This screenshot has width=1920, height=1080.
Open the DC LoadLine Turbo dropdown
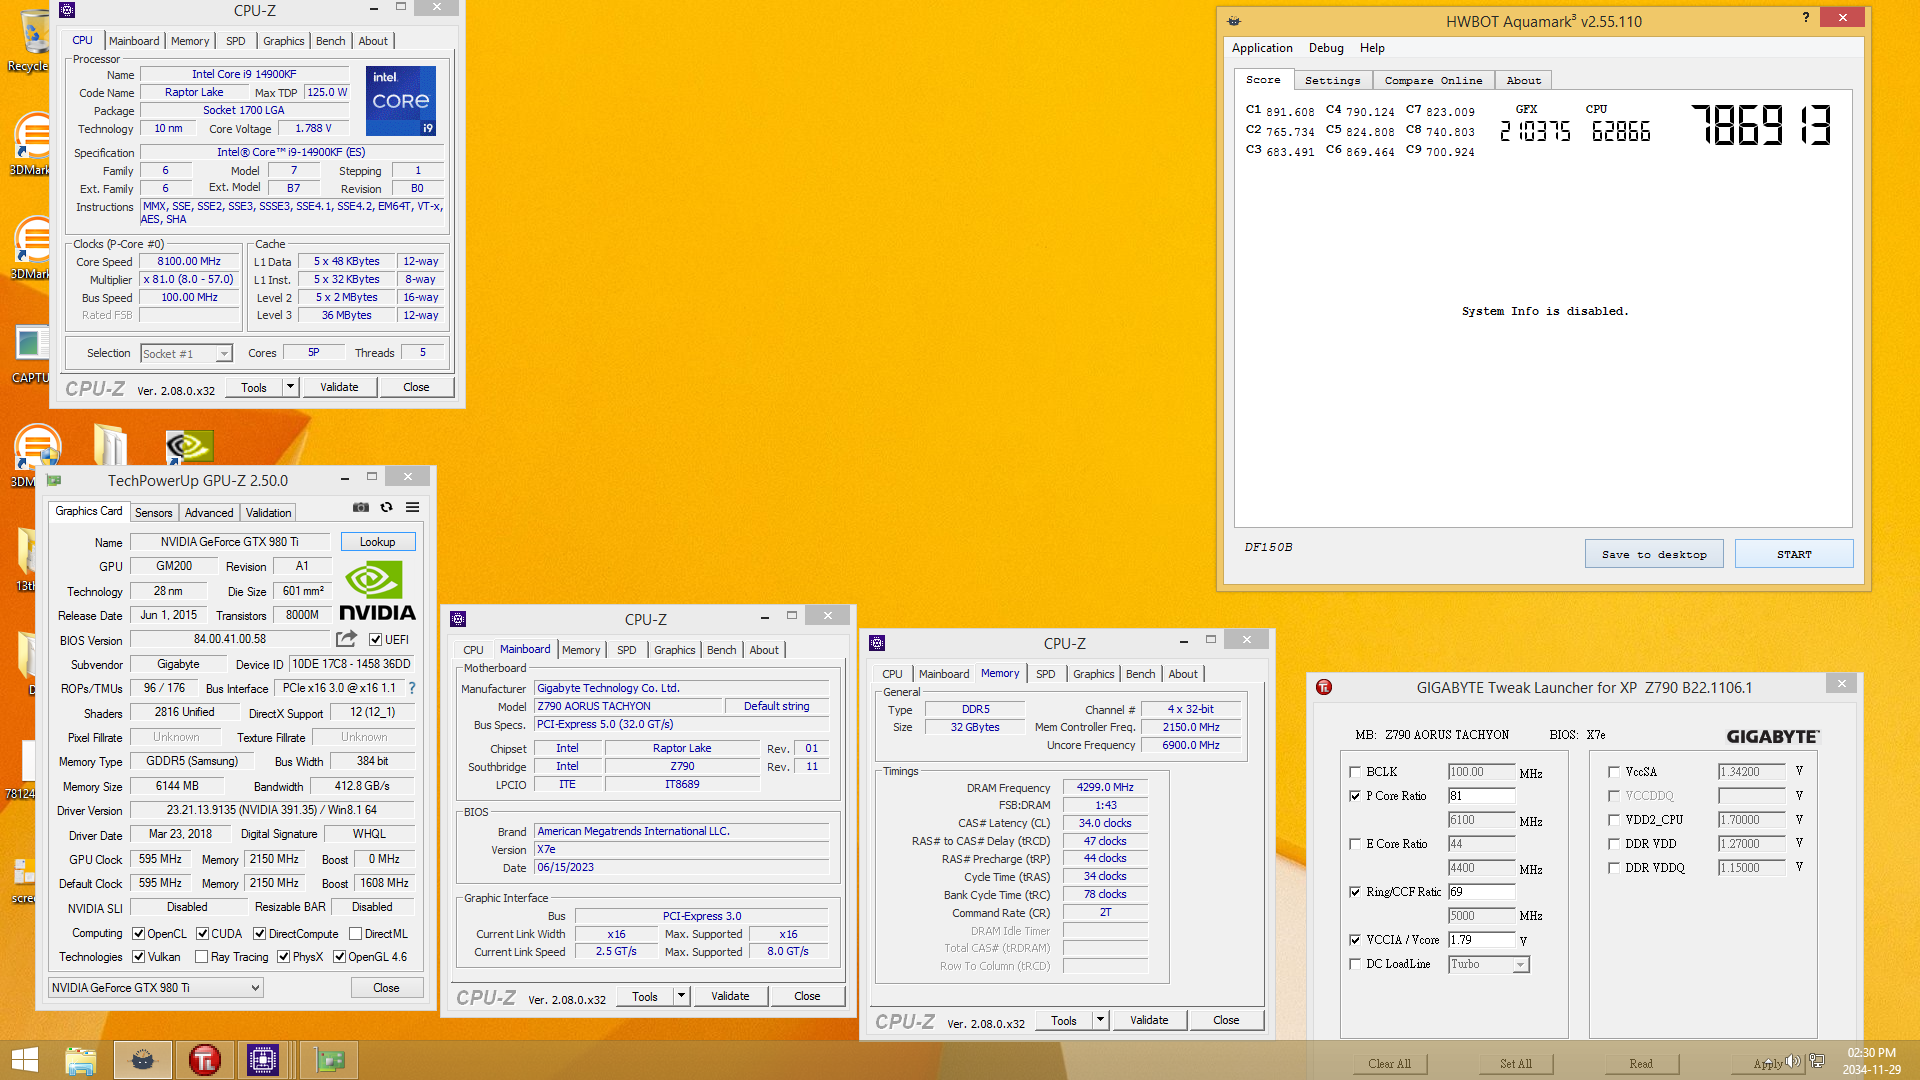[1489, 965]
